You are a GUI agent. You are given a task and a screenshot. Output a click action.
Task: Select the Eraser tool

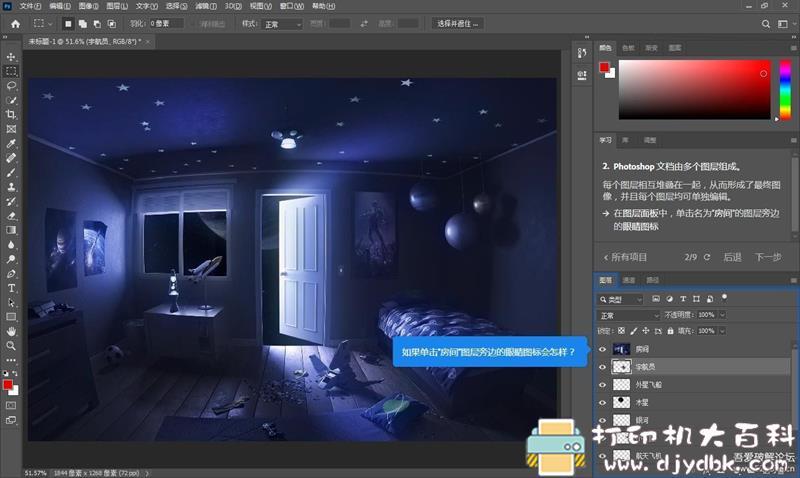tap(11, 216)
